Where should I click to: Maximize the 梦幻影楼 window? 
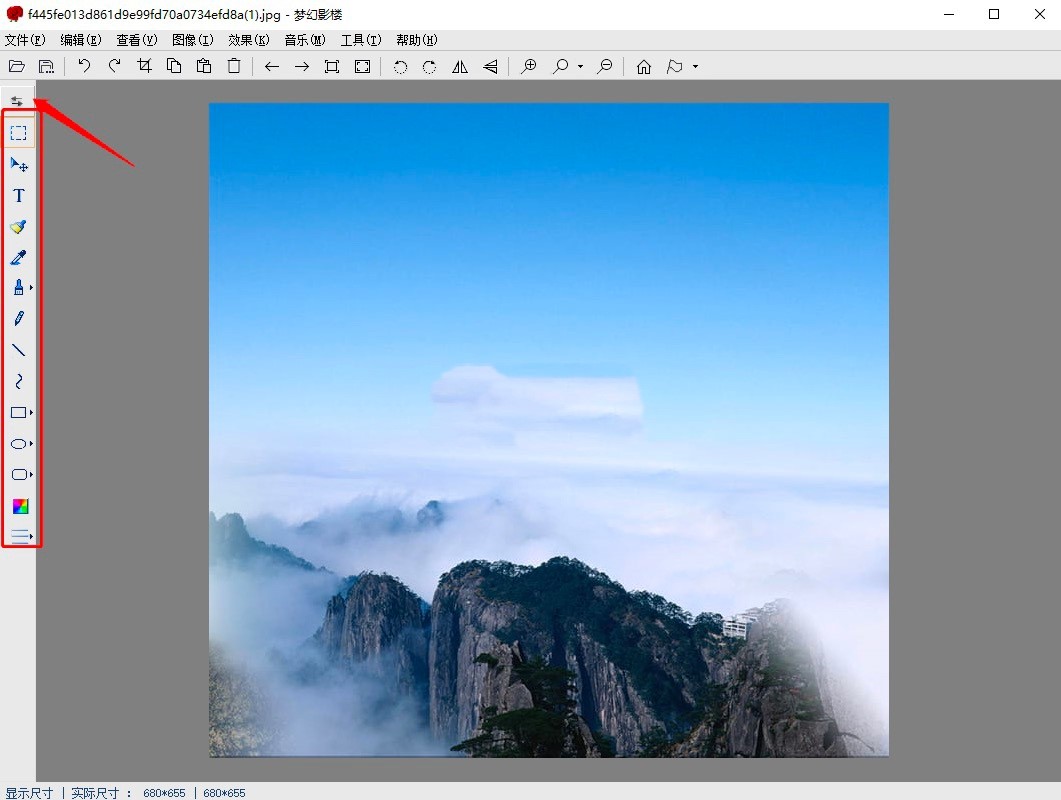[x=994, y=14]
